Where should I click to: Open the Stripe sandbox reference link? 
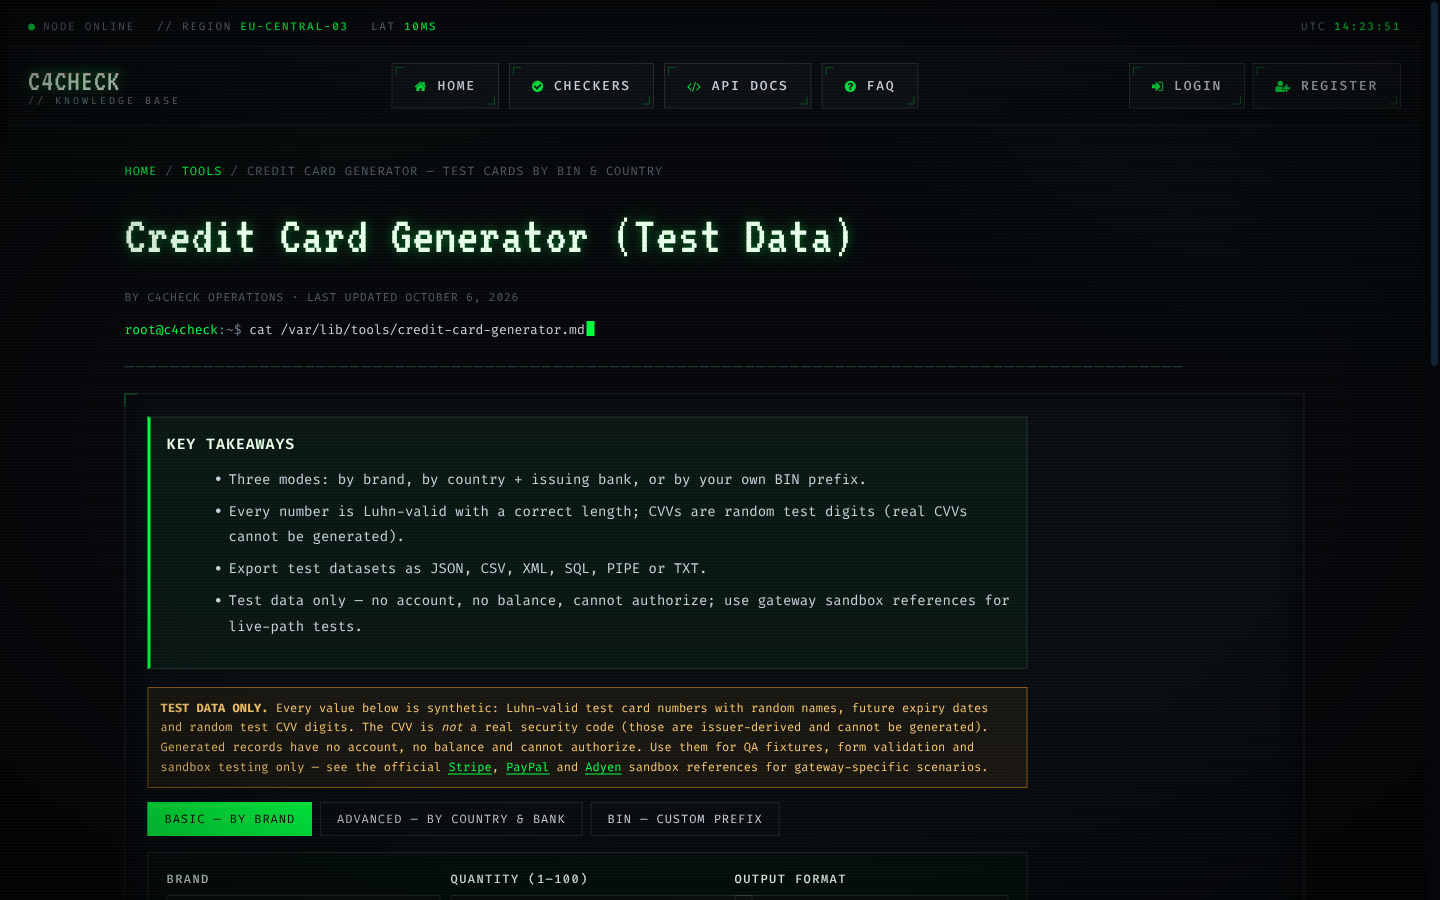click(470, 767)
